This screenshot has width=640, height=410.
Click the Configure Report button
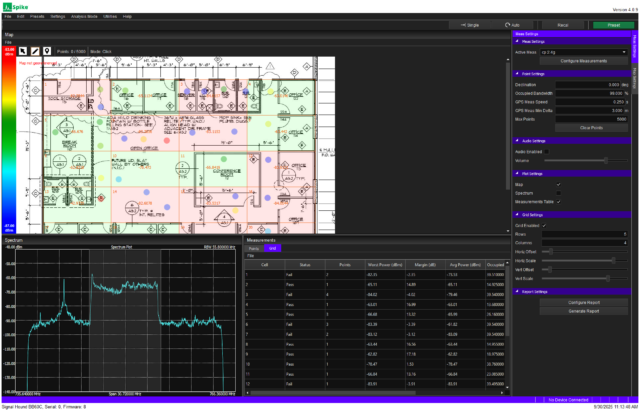584,303
